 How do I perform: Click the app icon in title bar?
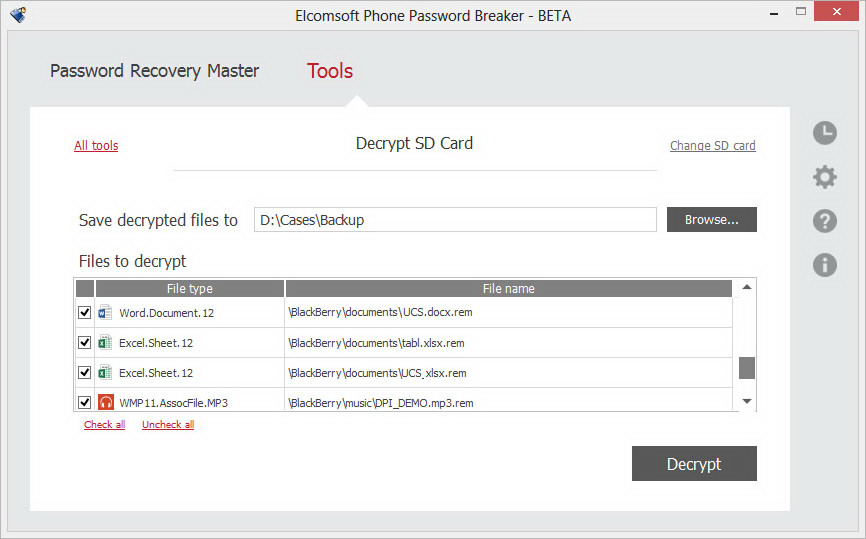point(17,16)
